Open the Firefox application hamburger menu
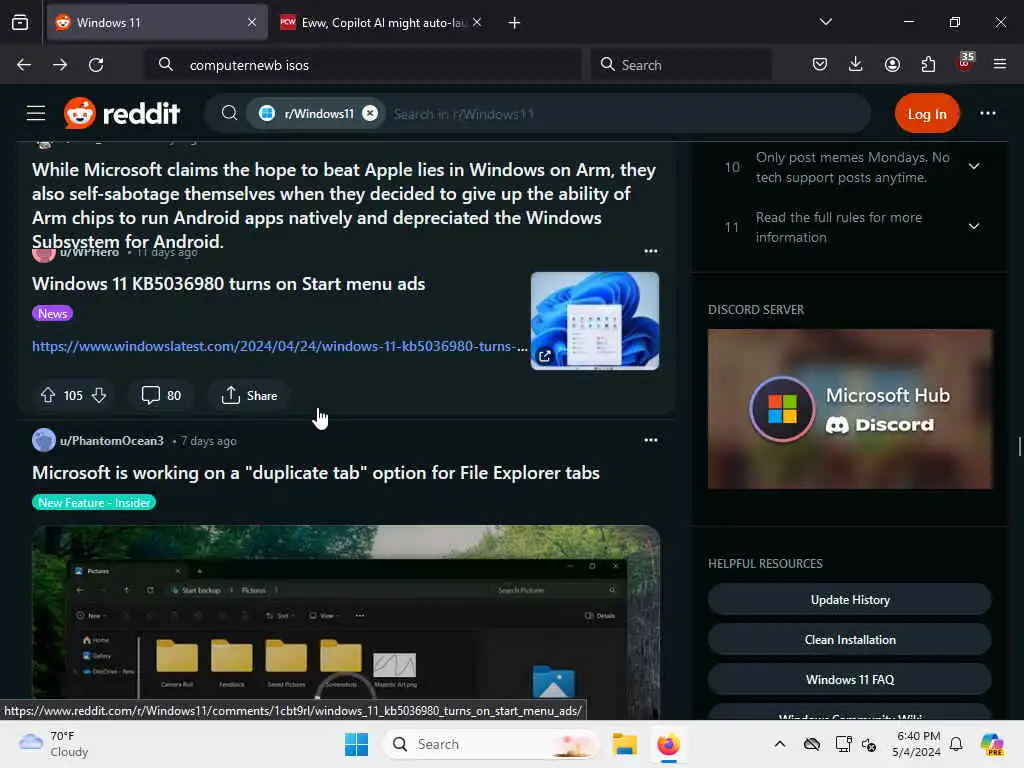1024x768 pixels. pos(1000,64)
